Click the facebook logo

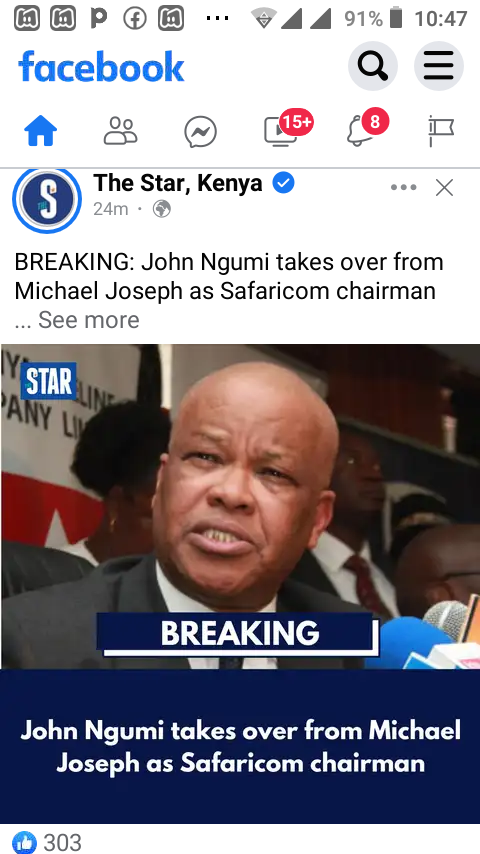(x=101, y=66)
